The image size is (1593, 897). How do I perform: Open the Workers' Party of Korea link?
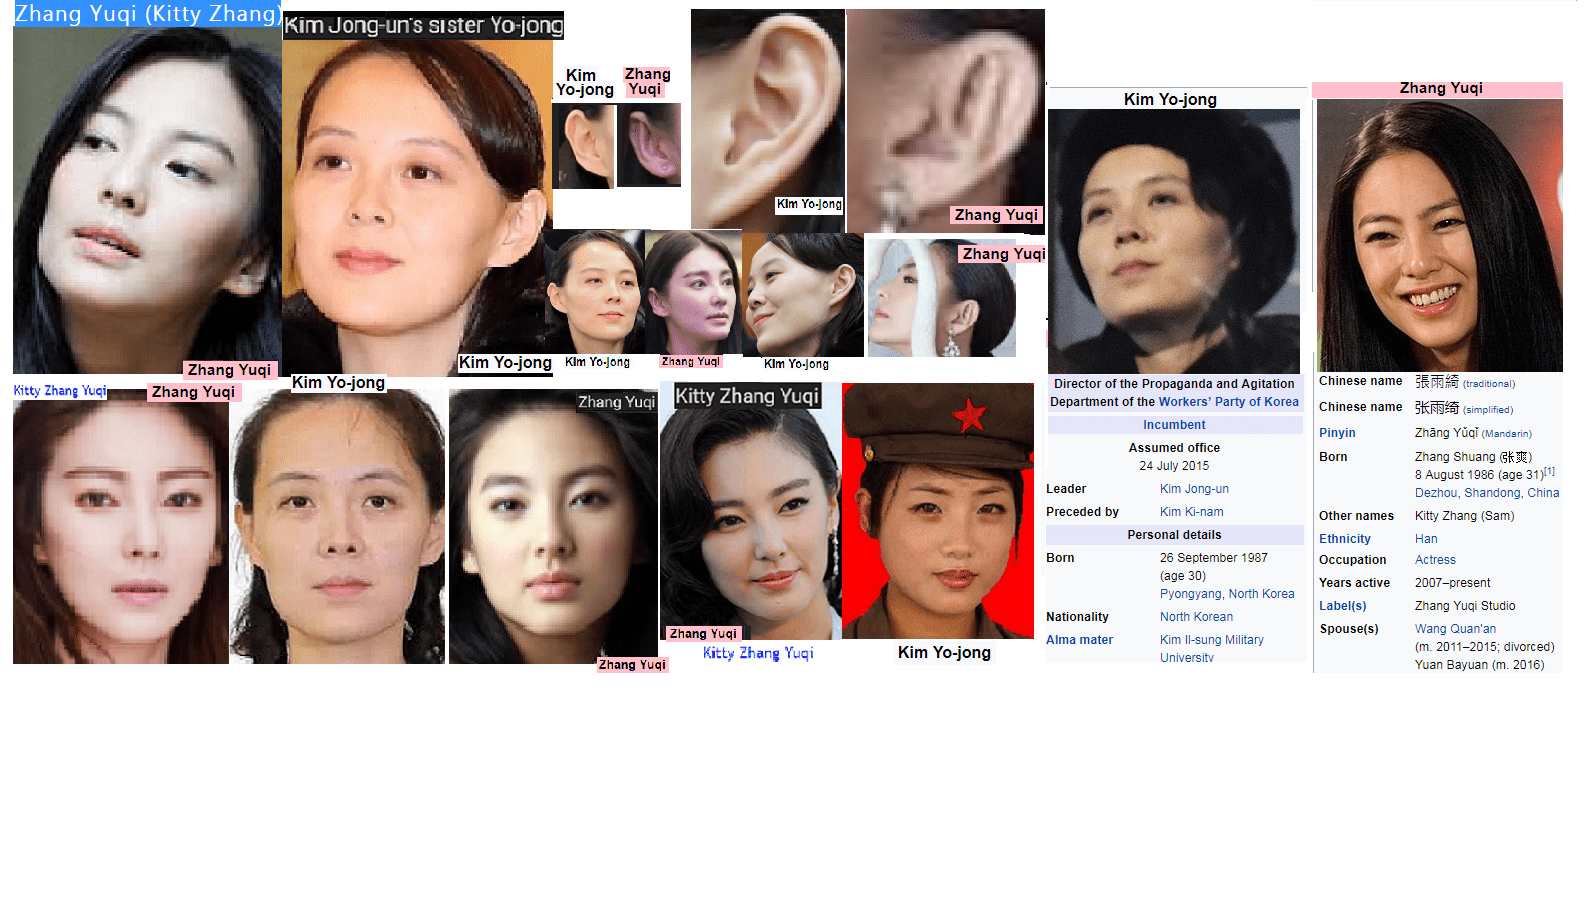1228,402
